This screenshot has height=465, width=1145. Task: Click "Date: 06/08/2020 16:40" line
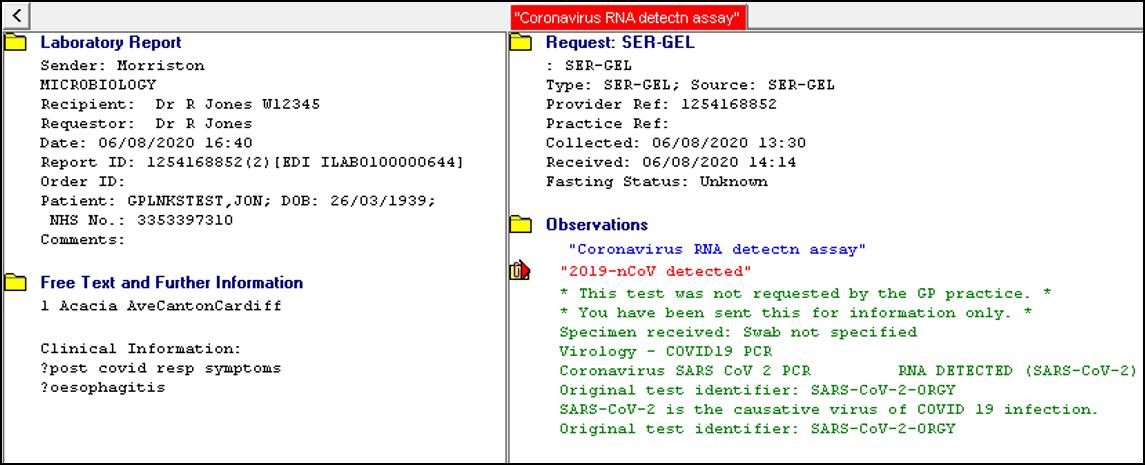(146, 142)
